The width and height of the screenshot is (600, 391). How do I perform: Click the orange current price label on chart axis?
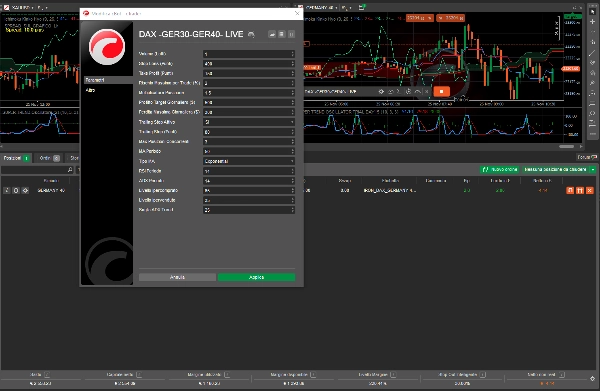[x=571, y=69]
